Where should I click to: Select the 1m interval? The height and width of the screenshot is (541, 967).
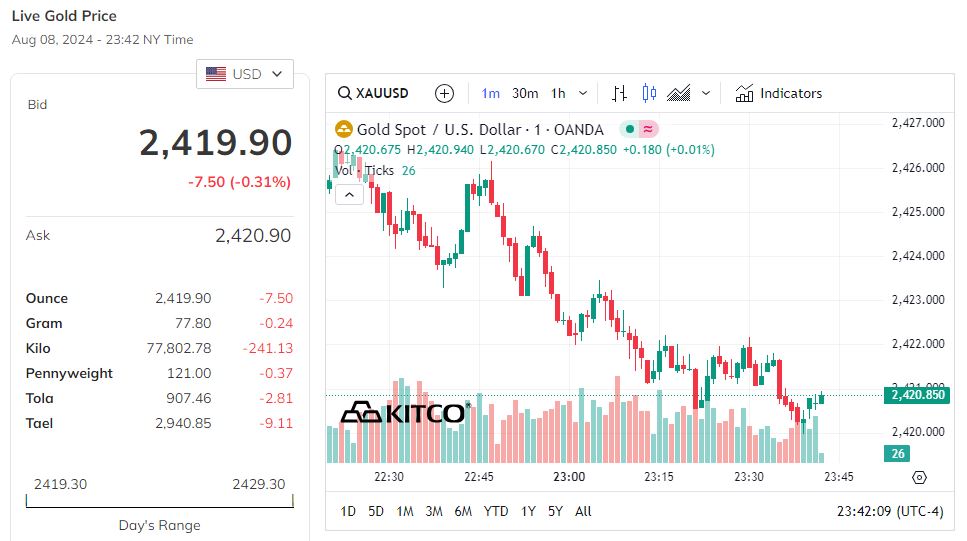pos(490,93)
